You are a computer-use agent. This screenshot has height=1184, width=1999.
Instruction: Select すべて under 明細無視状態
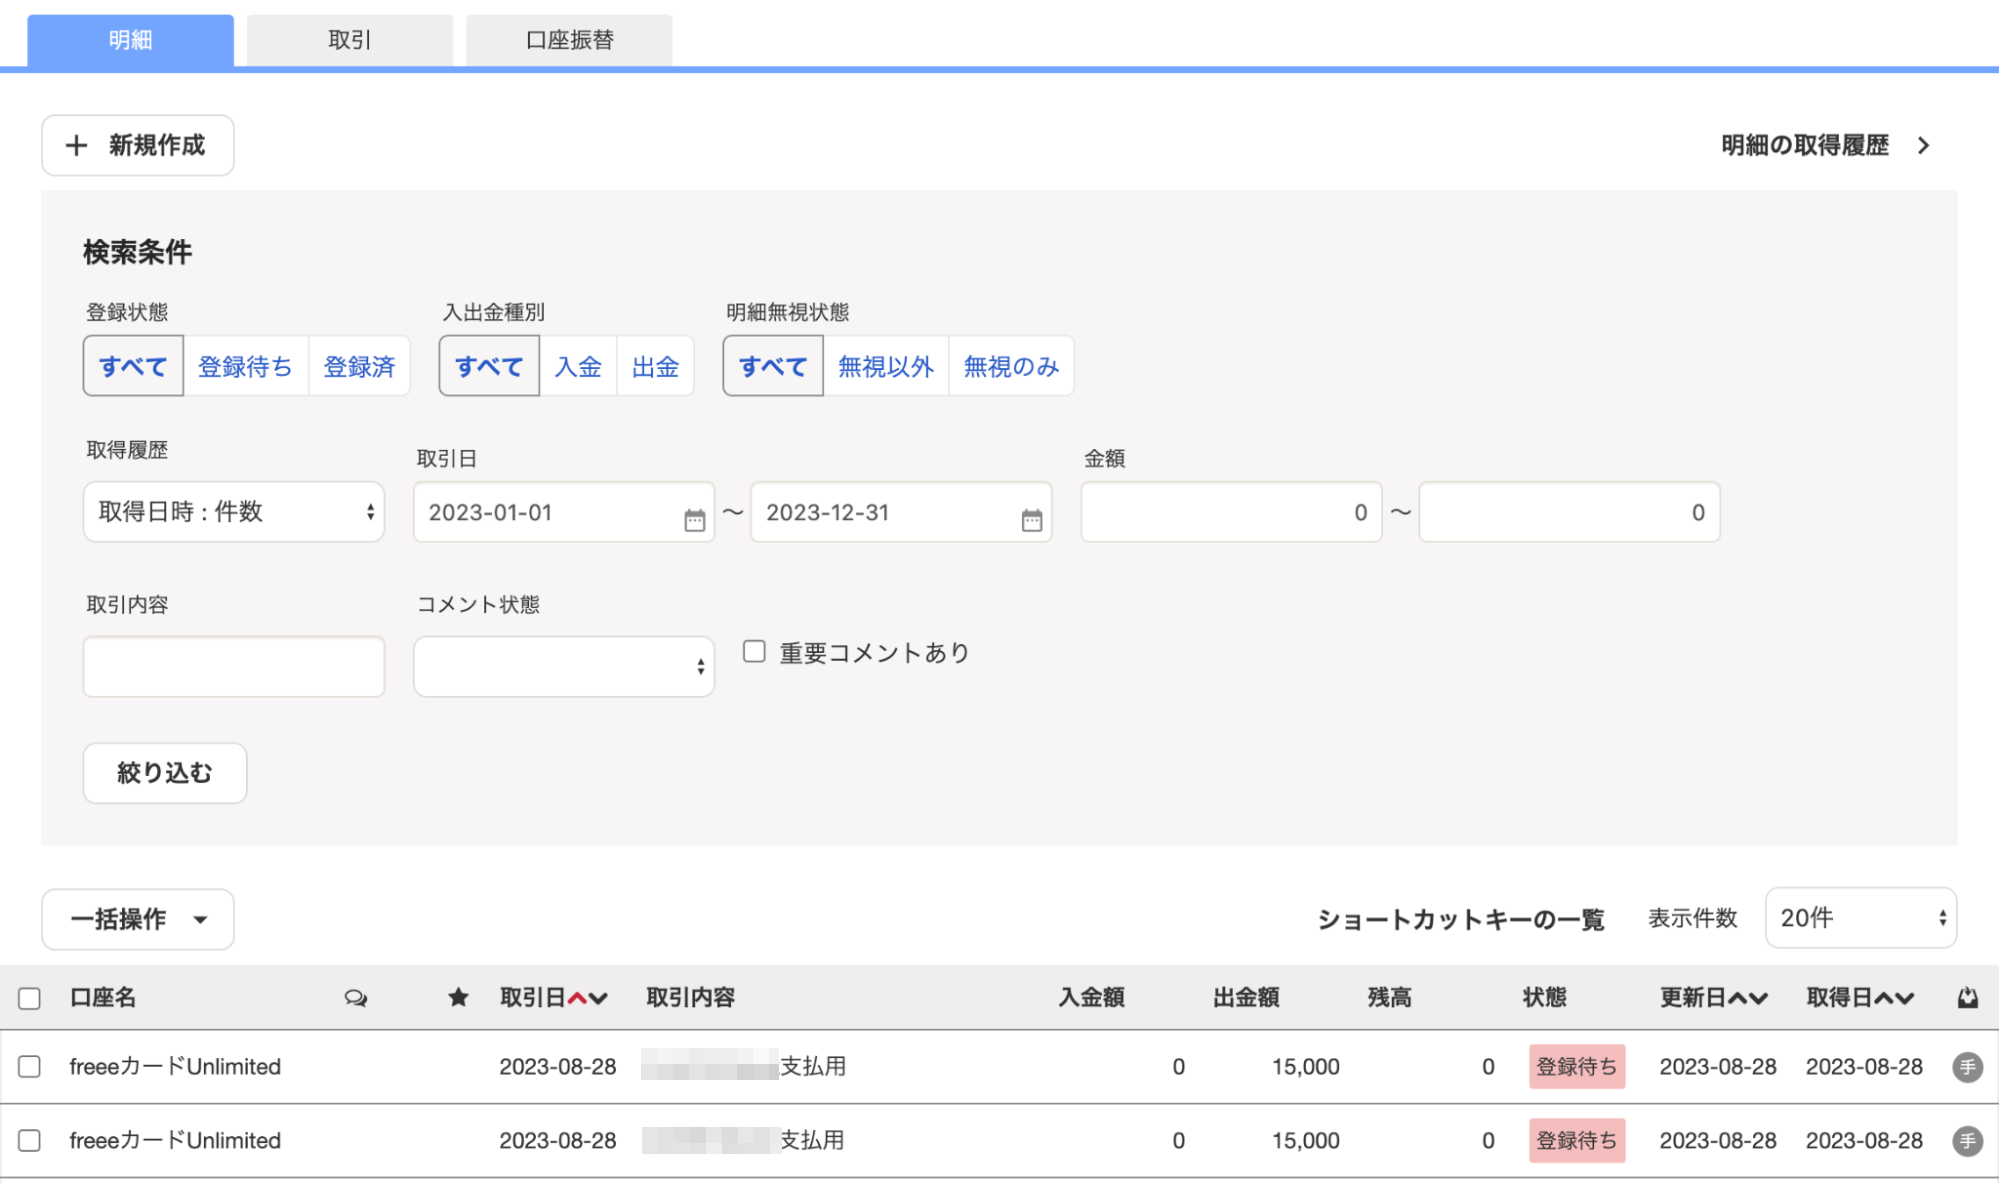[x=773, y=367]
